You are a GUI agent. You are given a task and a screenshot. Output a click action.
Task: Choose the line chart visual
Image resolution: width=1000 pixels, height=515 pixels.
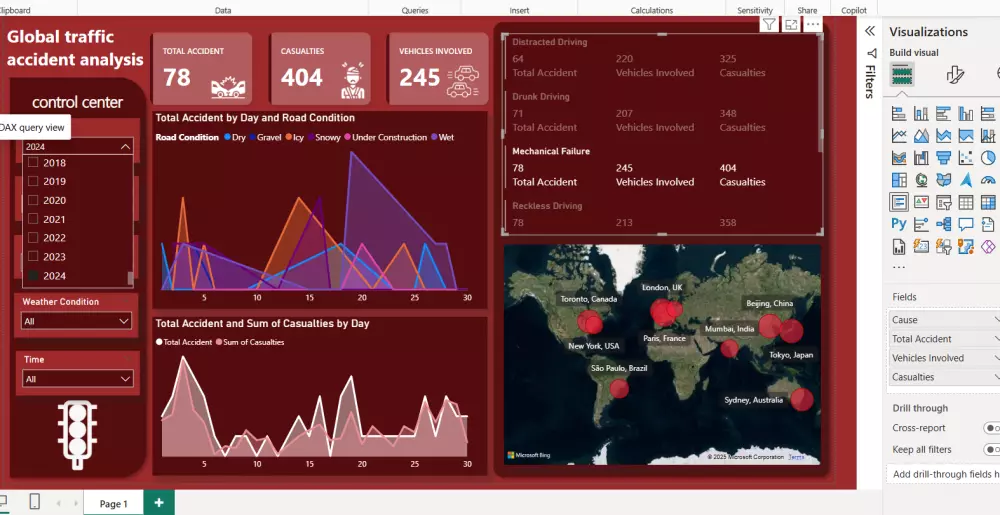(899, 136)
